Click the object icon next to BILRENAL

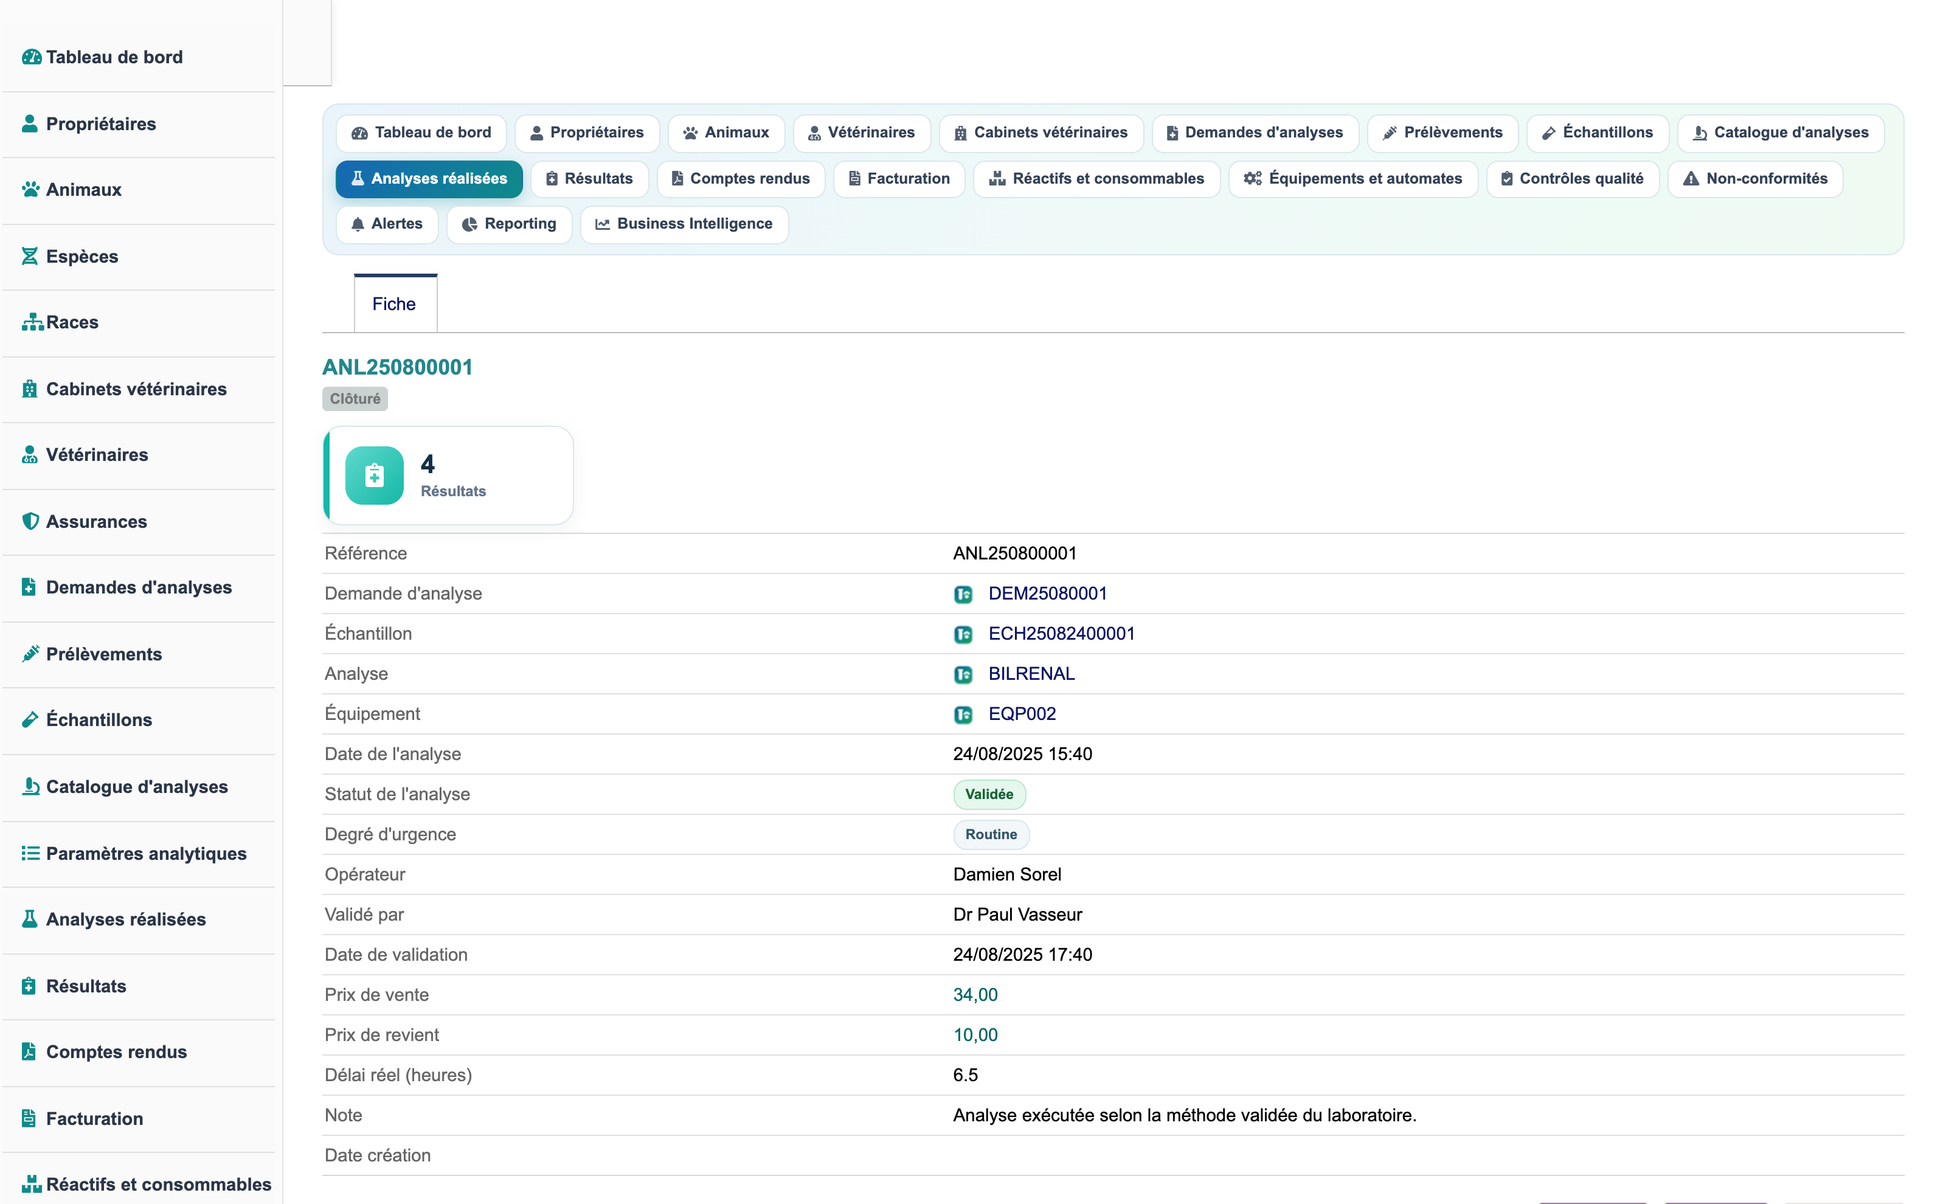(963, 674)
